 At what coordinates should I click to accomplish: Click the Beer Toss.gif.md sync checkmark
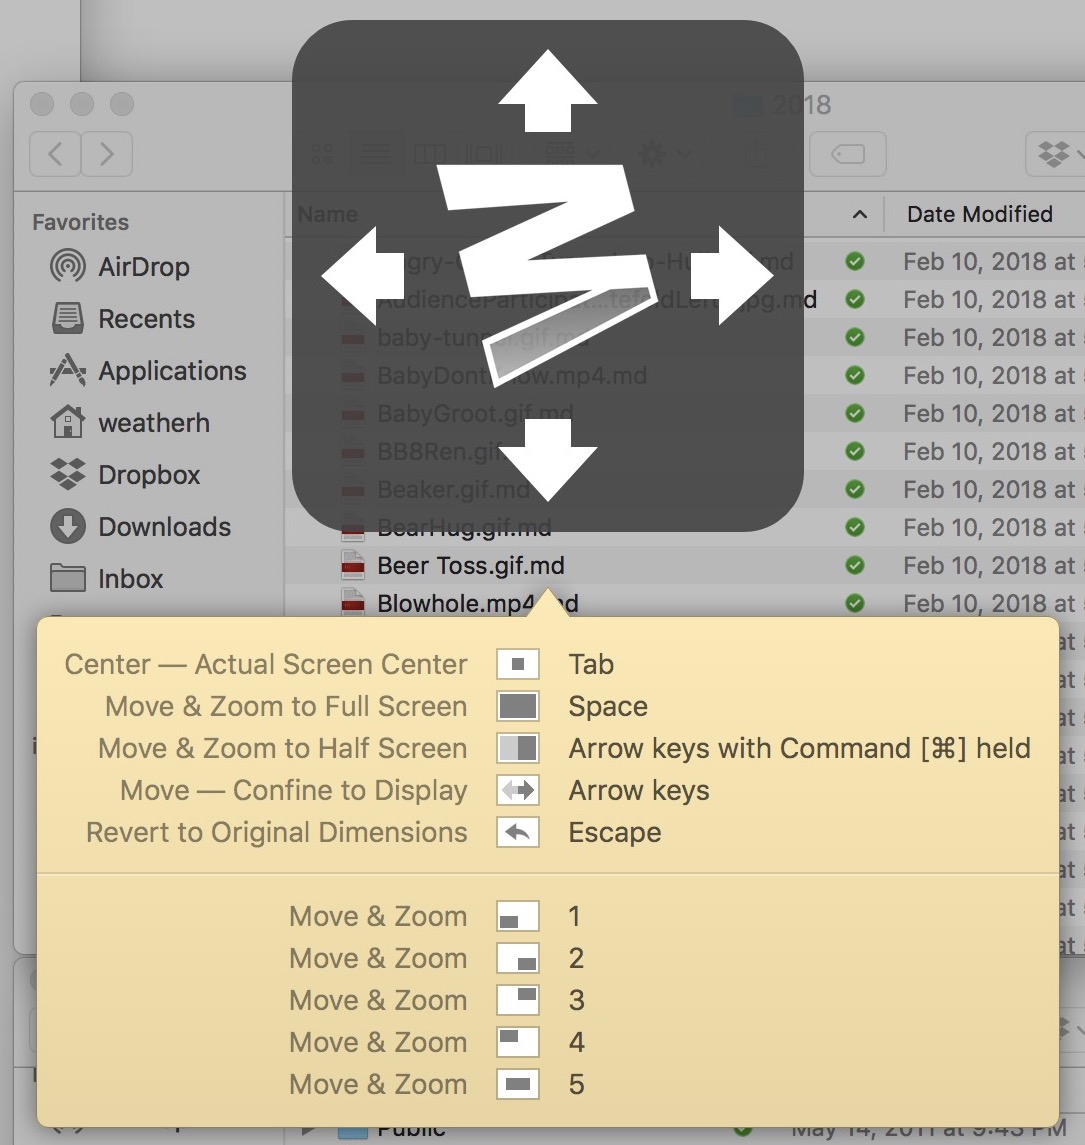tap(855, 565)
